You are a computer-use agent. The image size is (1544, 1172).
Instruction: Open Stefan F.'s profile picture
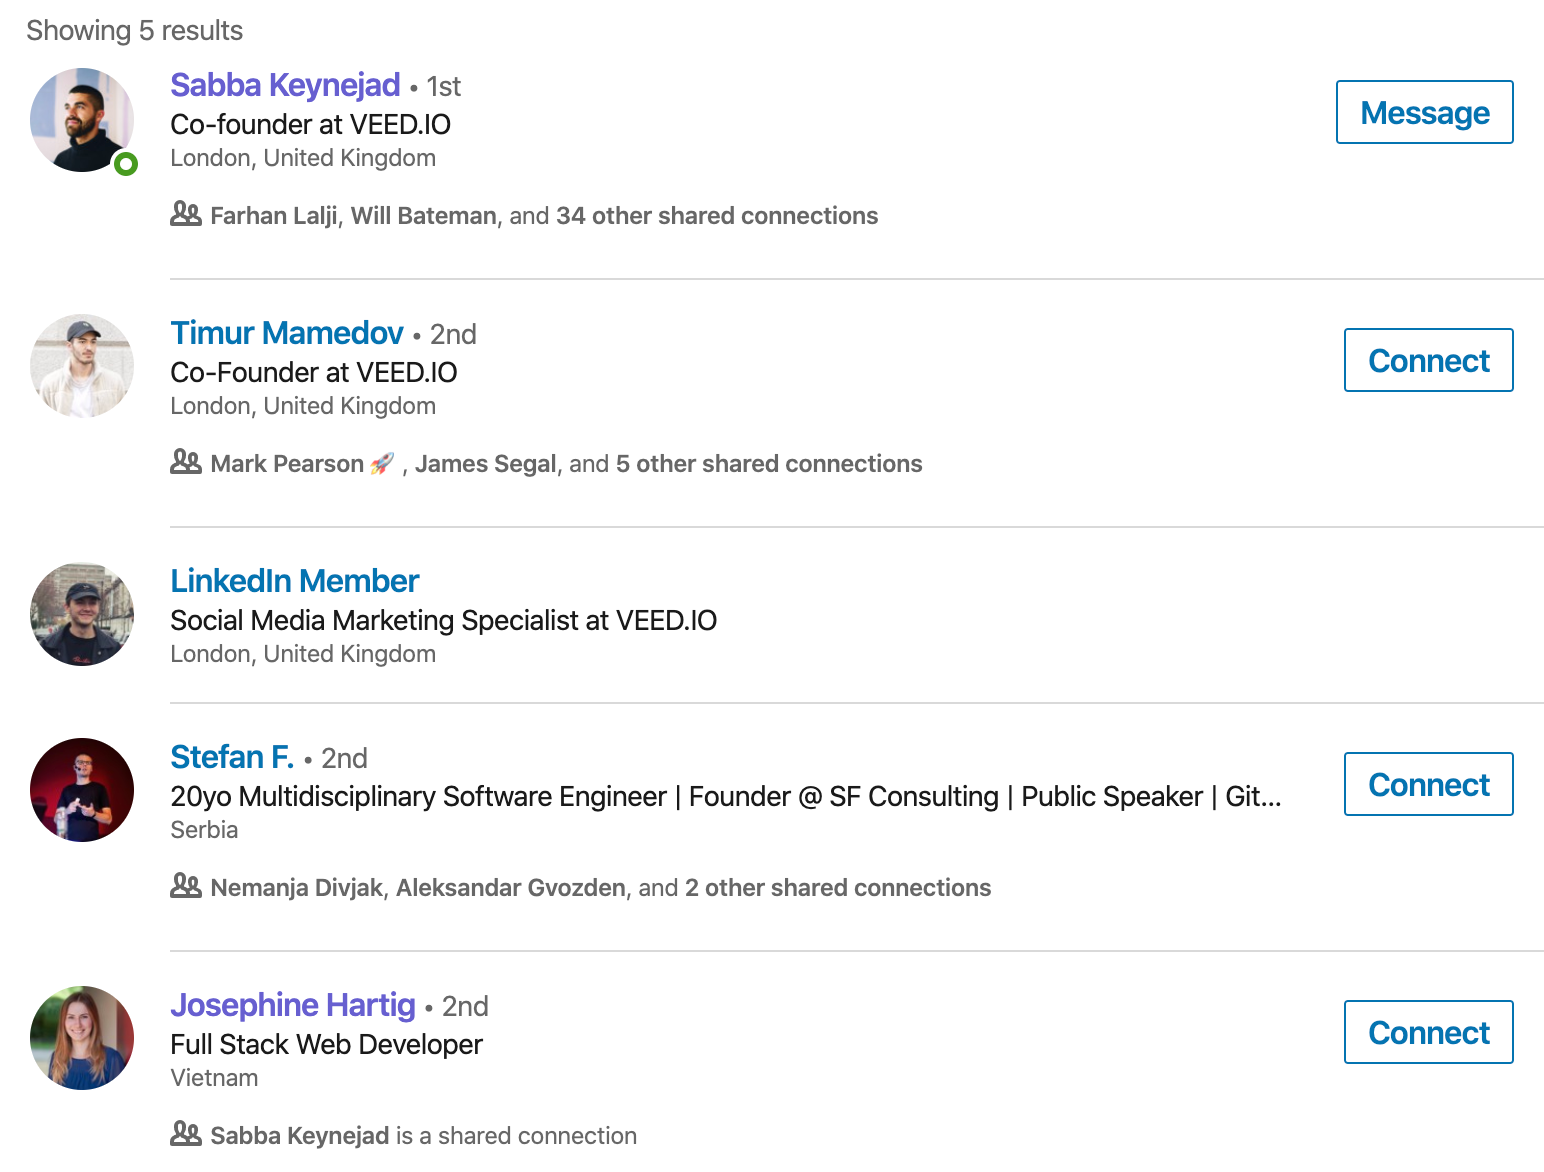(82, 789)
